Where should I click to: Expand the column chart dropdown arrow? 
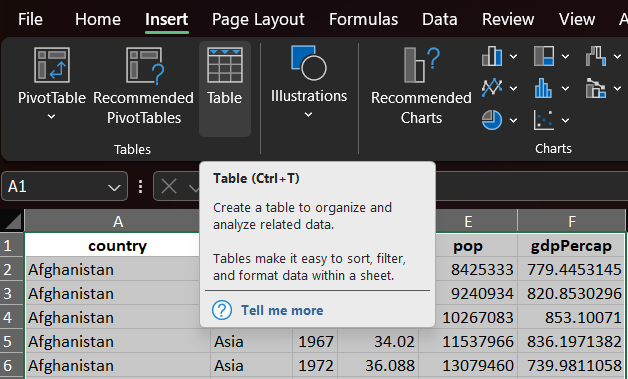pos(513,56)
